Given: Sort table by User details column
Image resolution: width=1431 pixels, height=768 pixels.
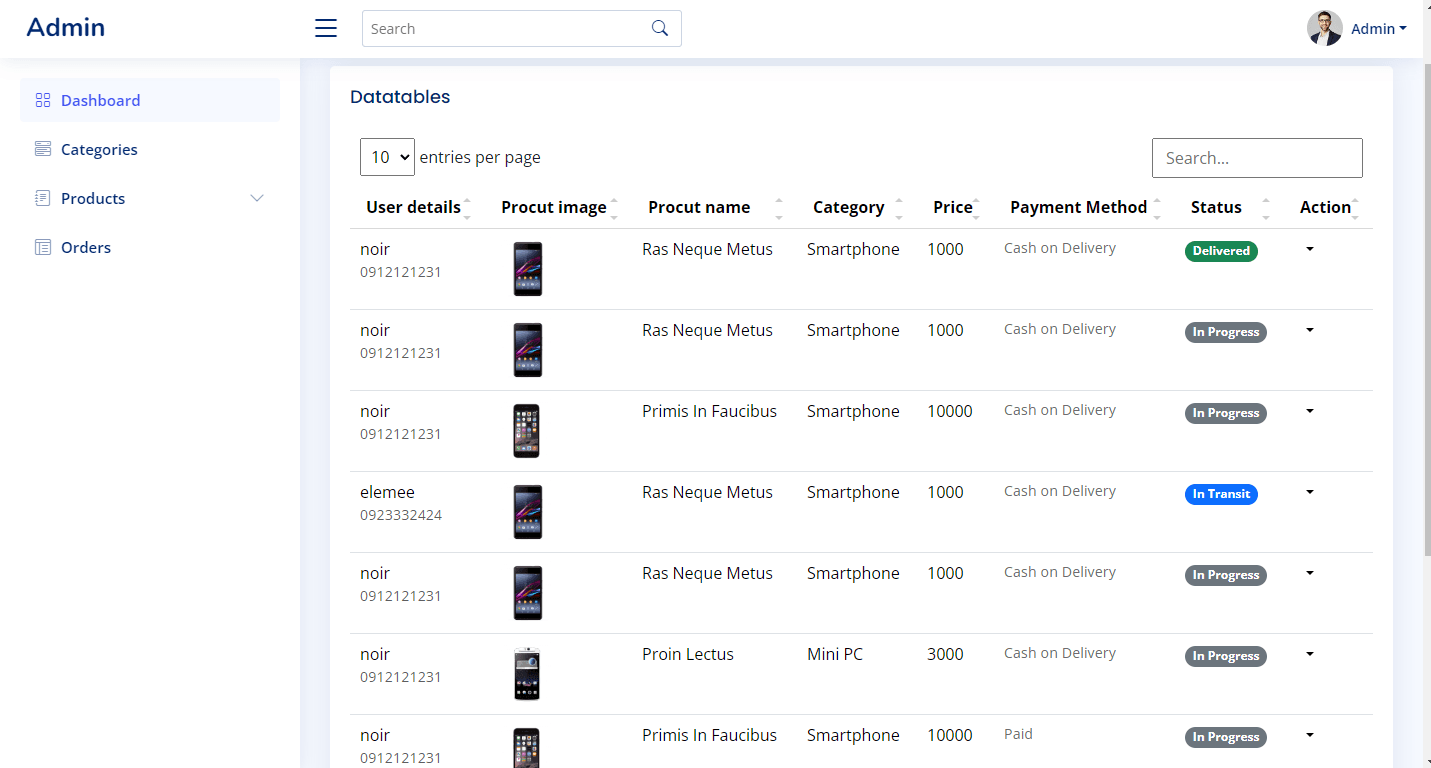Looking at the screenshot, I should pyautogui.click(x=418, y=207).
